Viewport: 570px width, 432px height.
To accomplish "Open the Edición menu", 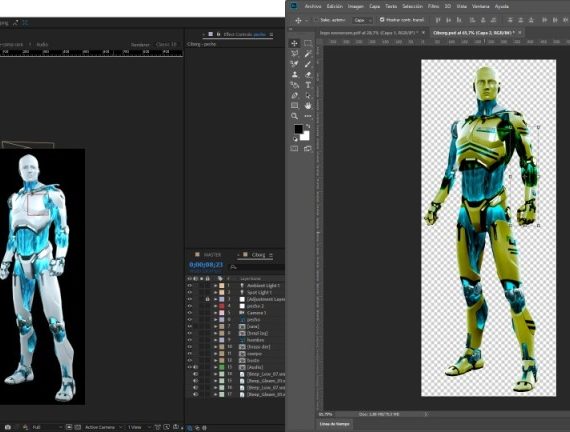I will [x=334, y=6].
